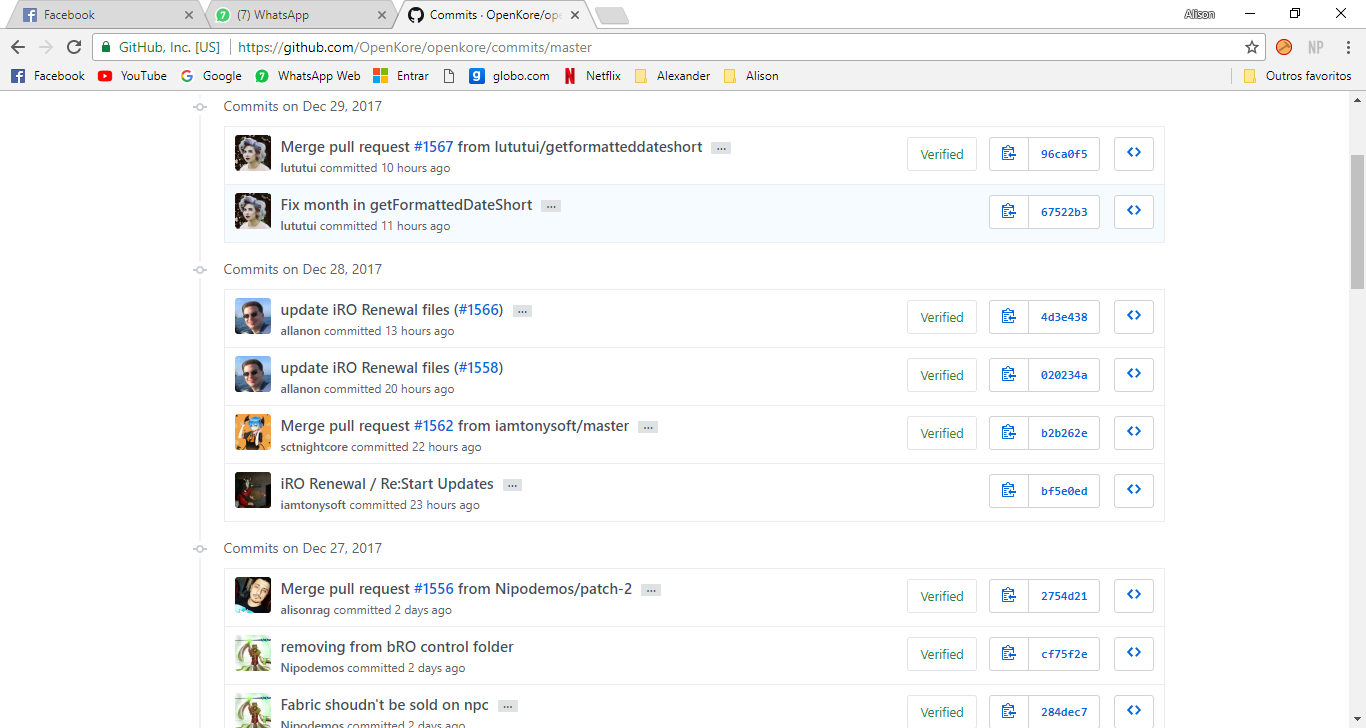Copy the full SHA for commit 4d3e438

[x=1009, y=317]
